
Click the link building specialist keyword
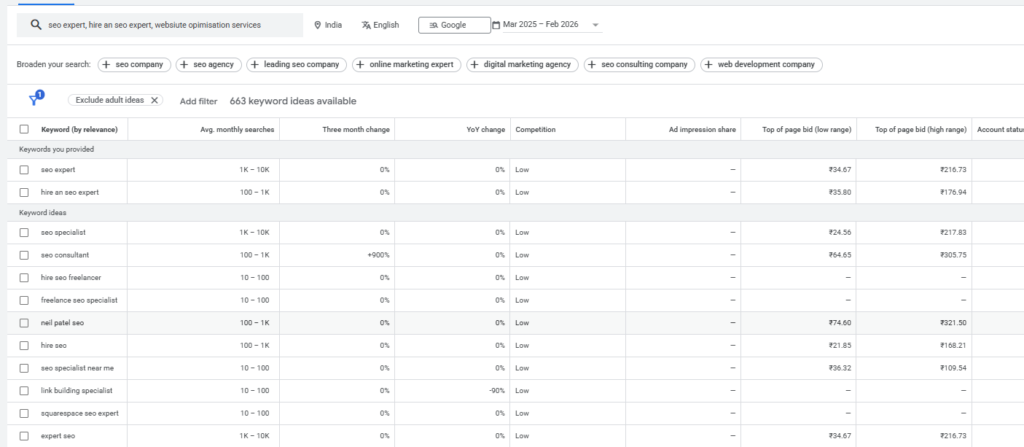[76, 391]
